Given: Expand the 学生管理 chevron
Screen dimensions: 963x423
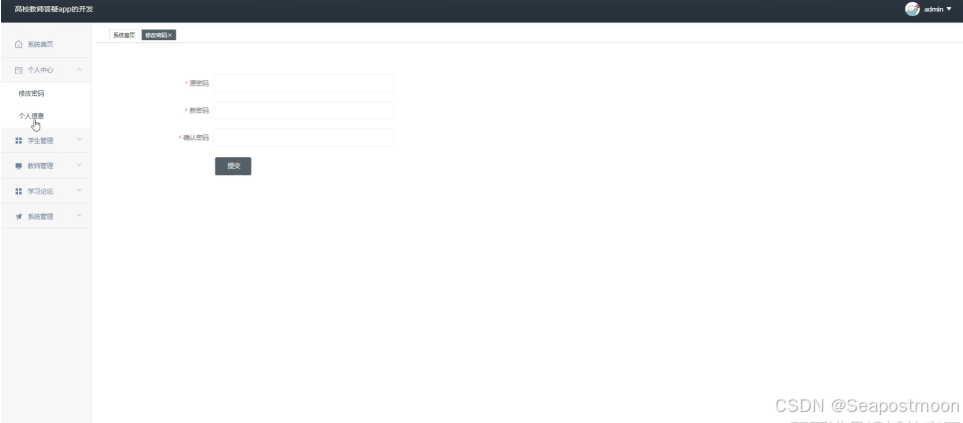Looking at the screenshot, I should (79, 140).
